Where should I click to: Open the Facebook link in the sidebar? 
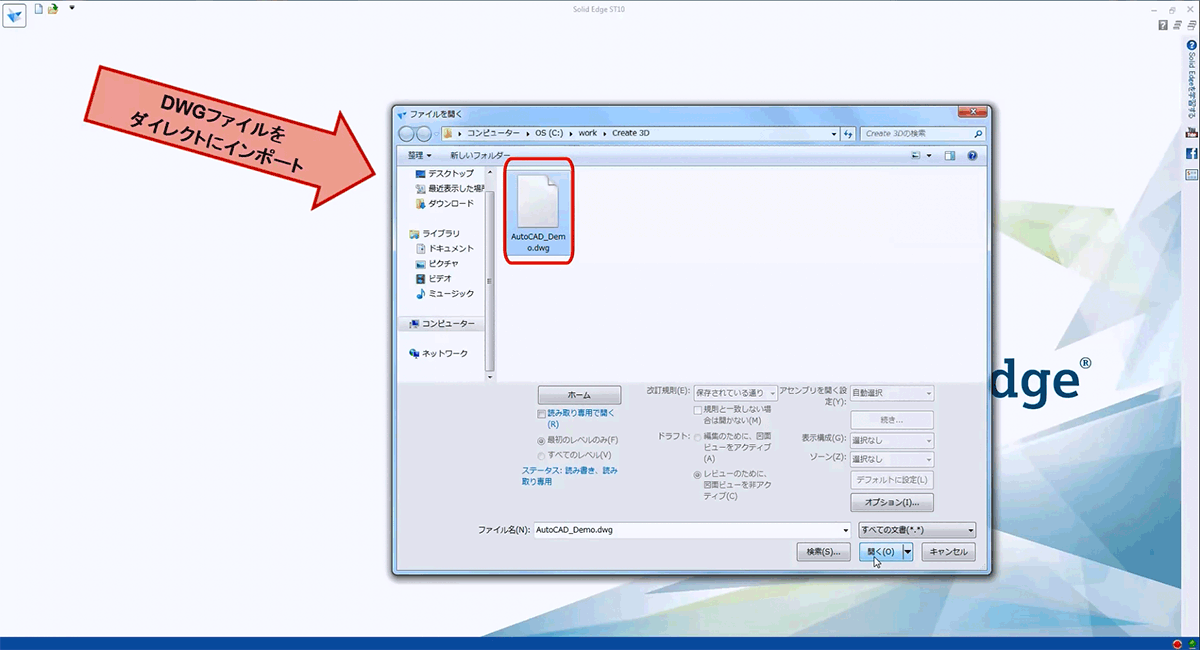coord(1191,153)
